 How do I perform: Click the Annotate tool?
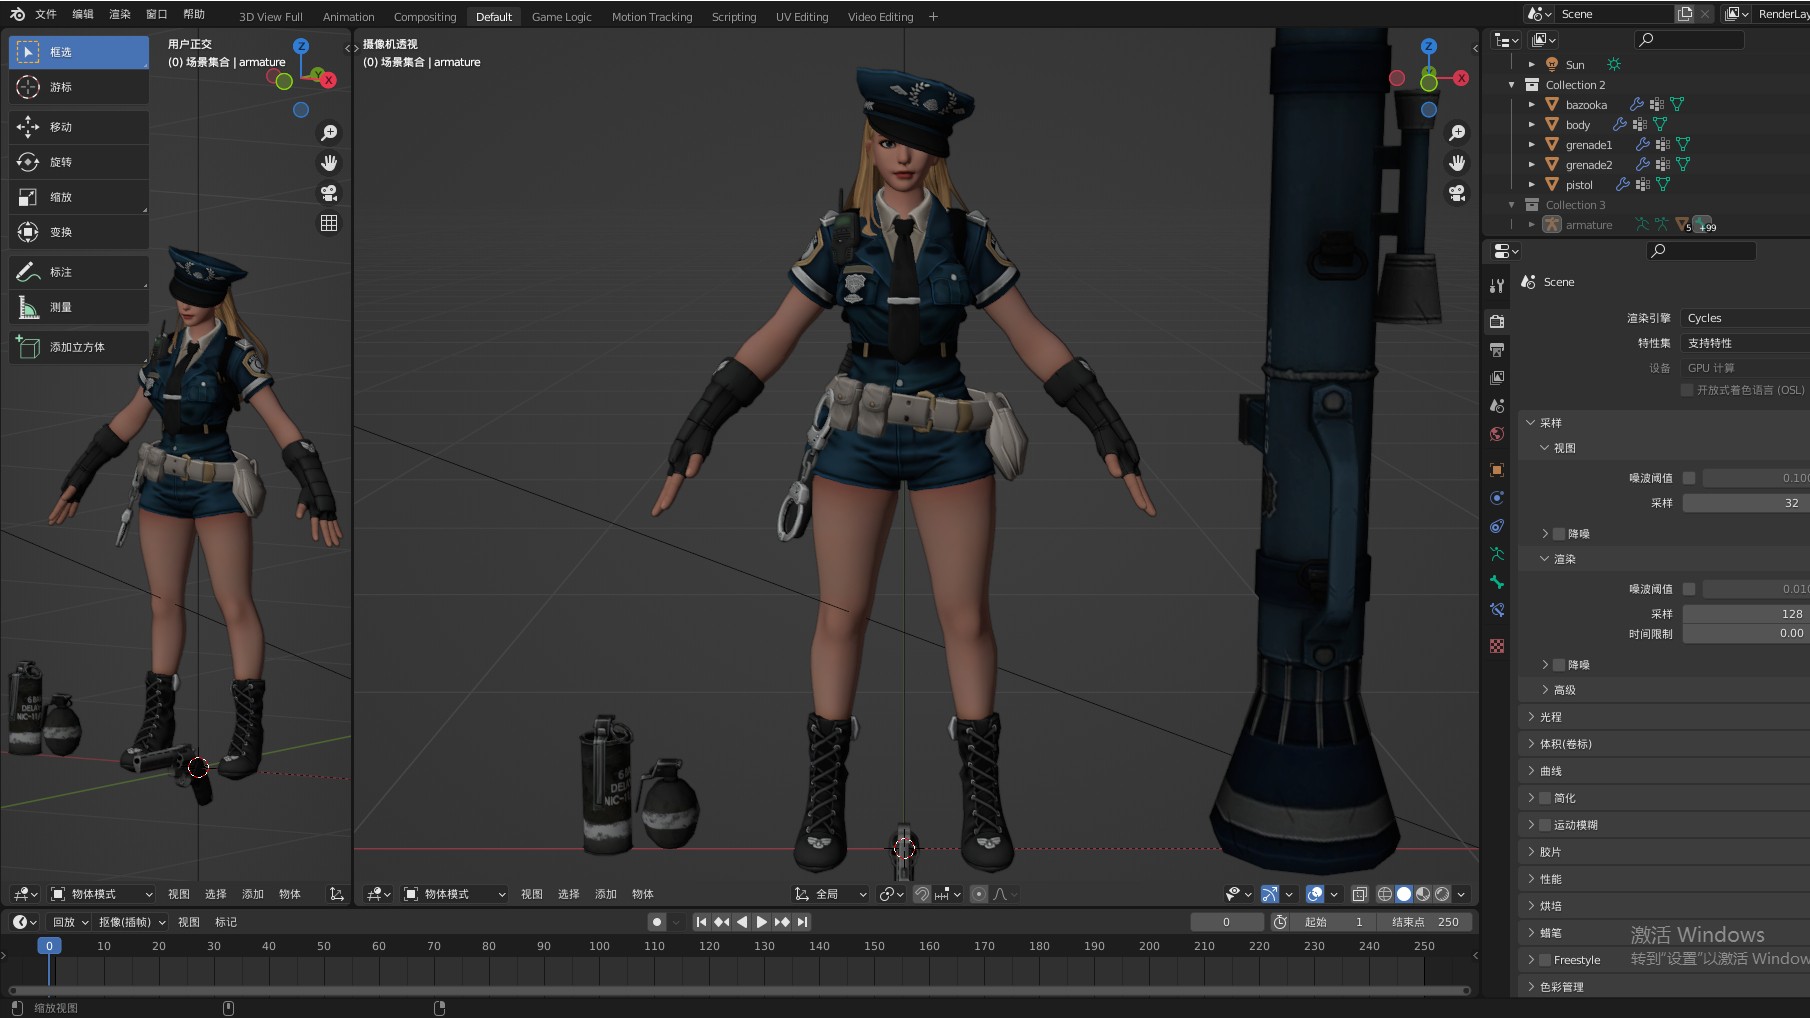[78, 272]
